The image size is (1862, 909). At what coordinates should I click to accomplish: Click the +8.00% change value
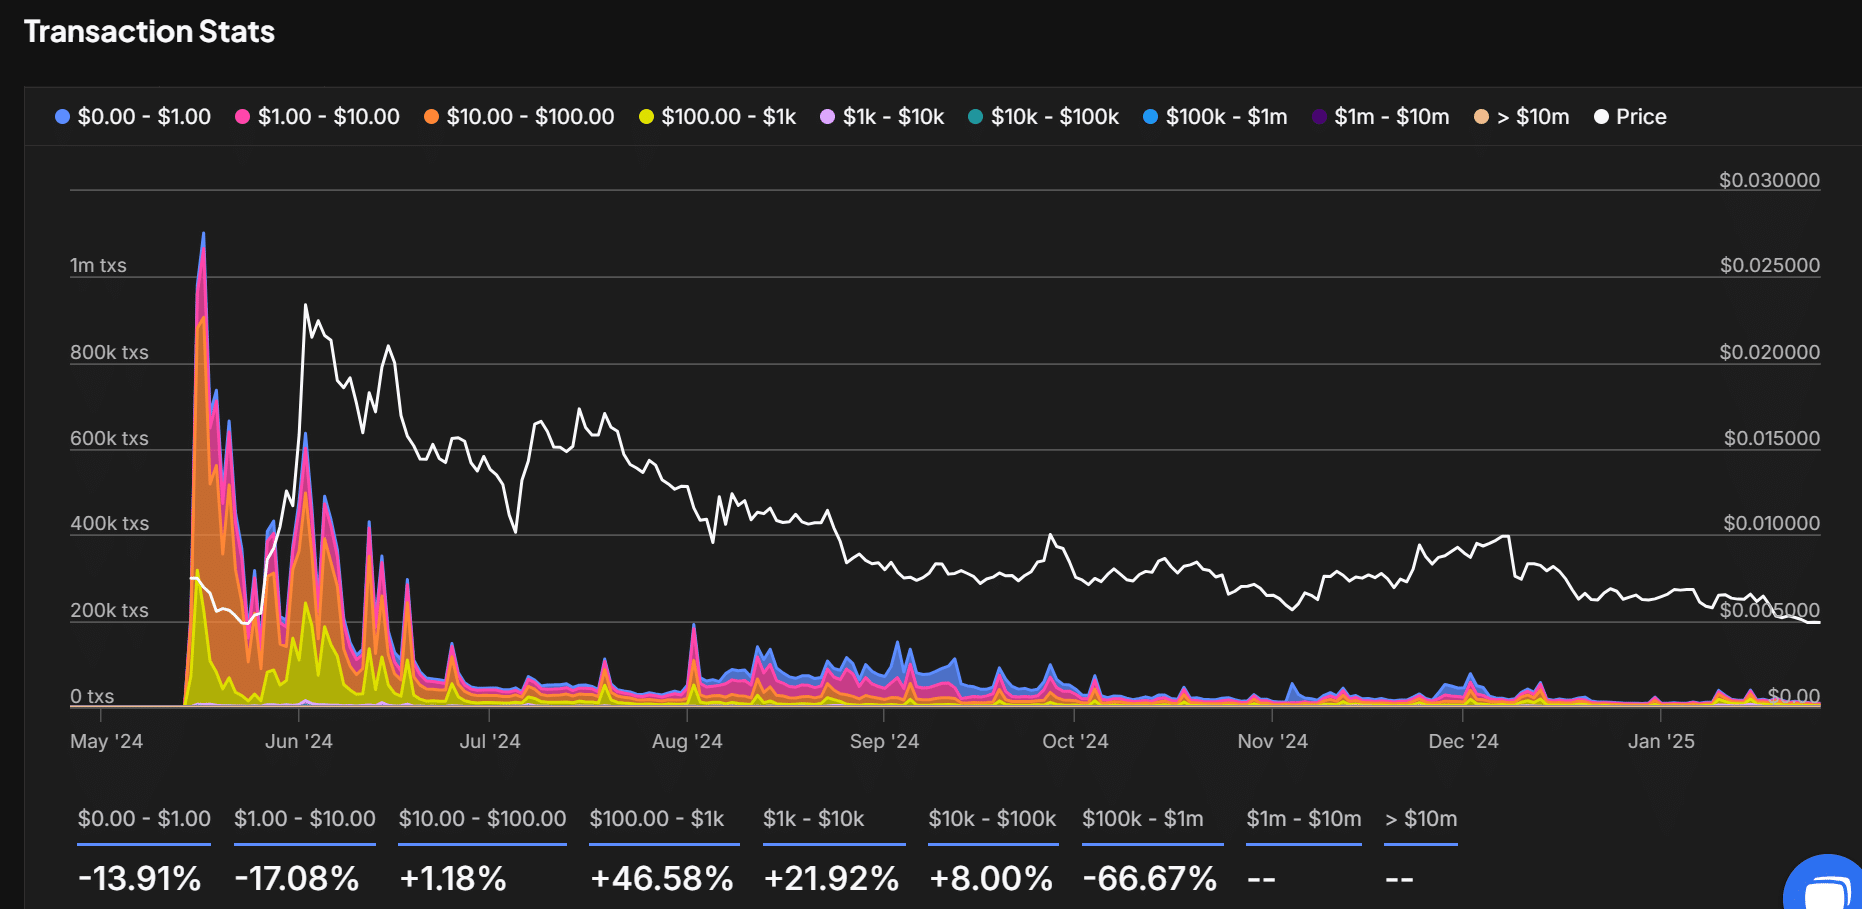(991, 879)
